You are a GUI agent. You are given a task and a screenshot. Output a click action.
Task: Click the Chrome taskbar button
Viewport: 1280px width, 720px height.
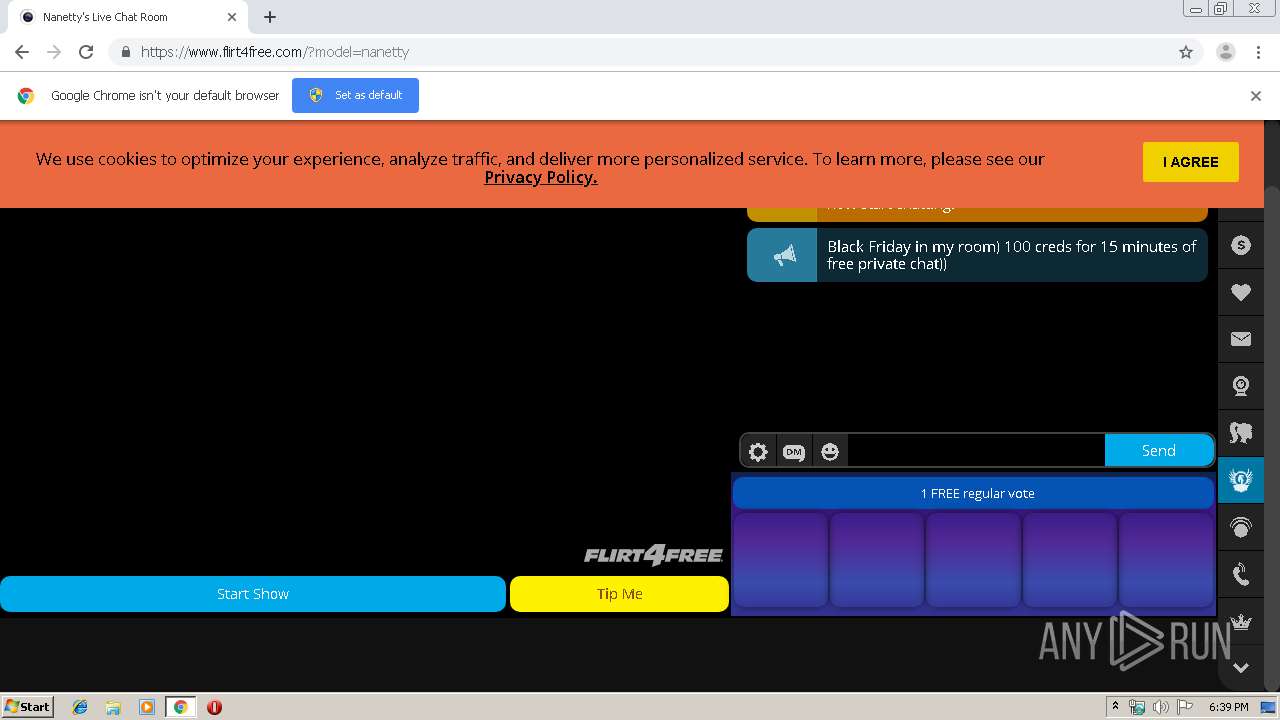tap(181, 707)
